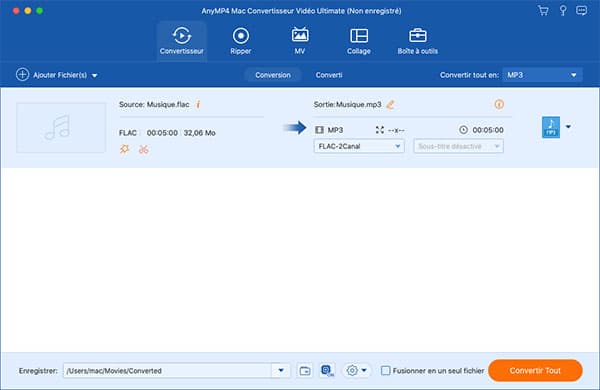Open the gear settings menu

(356, 370)
